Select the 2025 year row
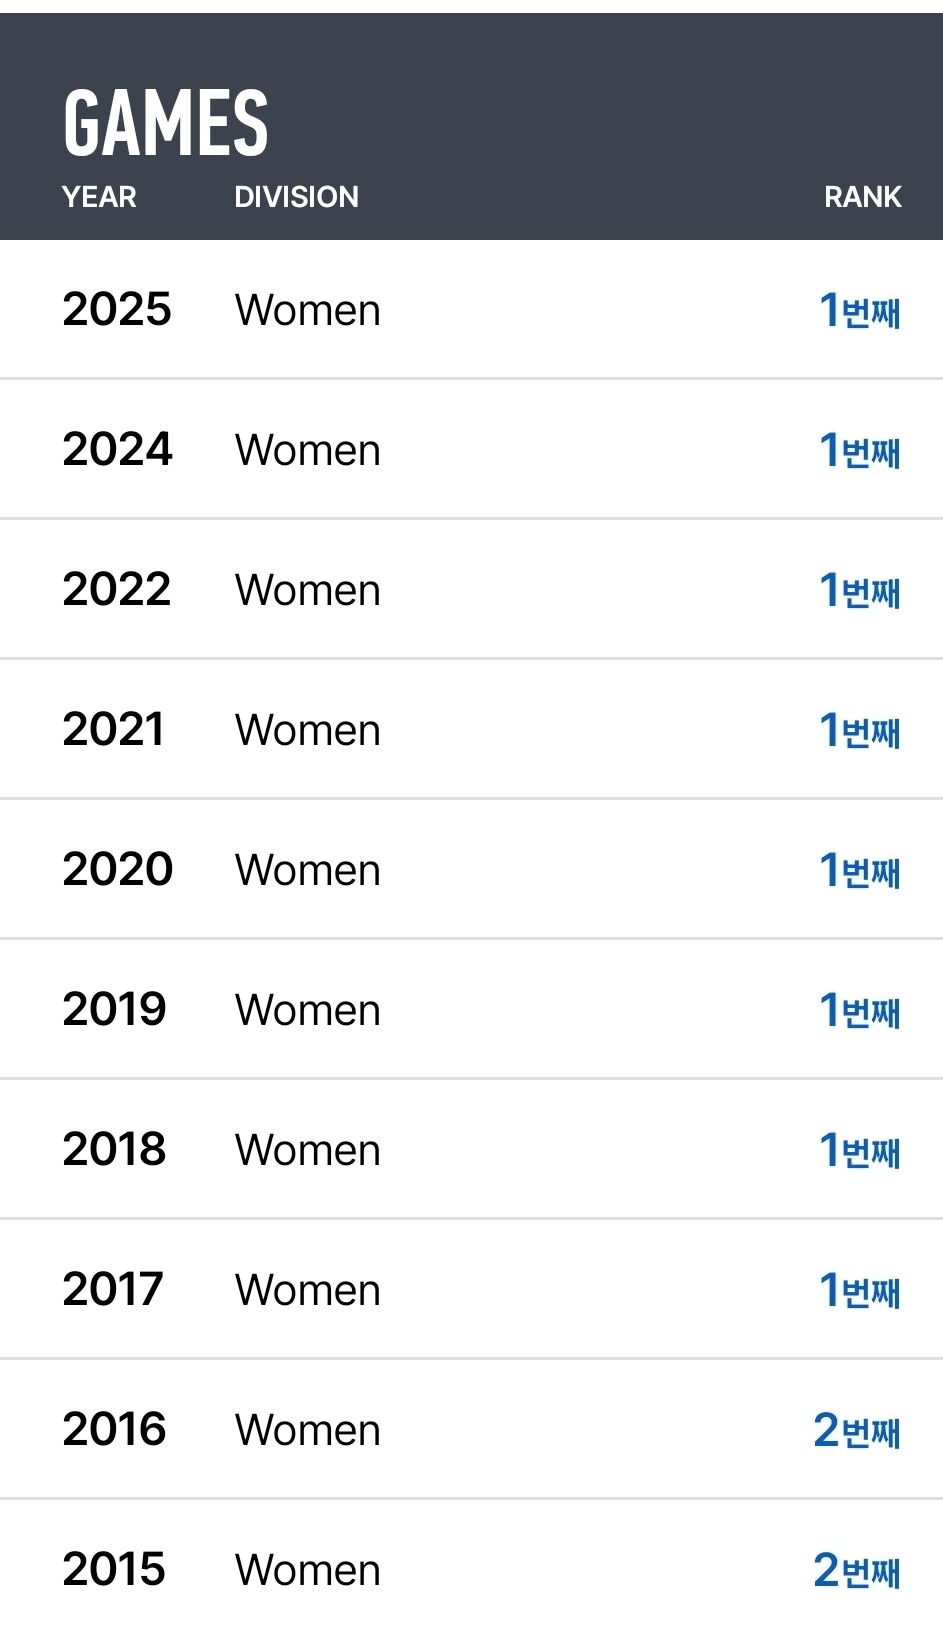 coord(471,310)
